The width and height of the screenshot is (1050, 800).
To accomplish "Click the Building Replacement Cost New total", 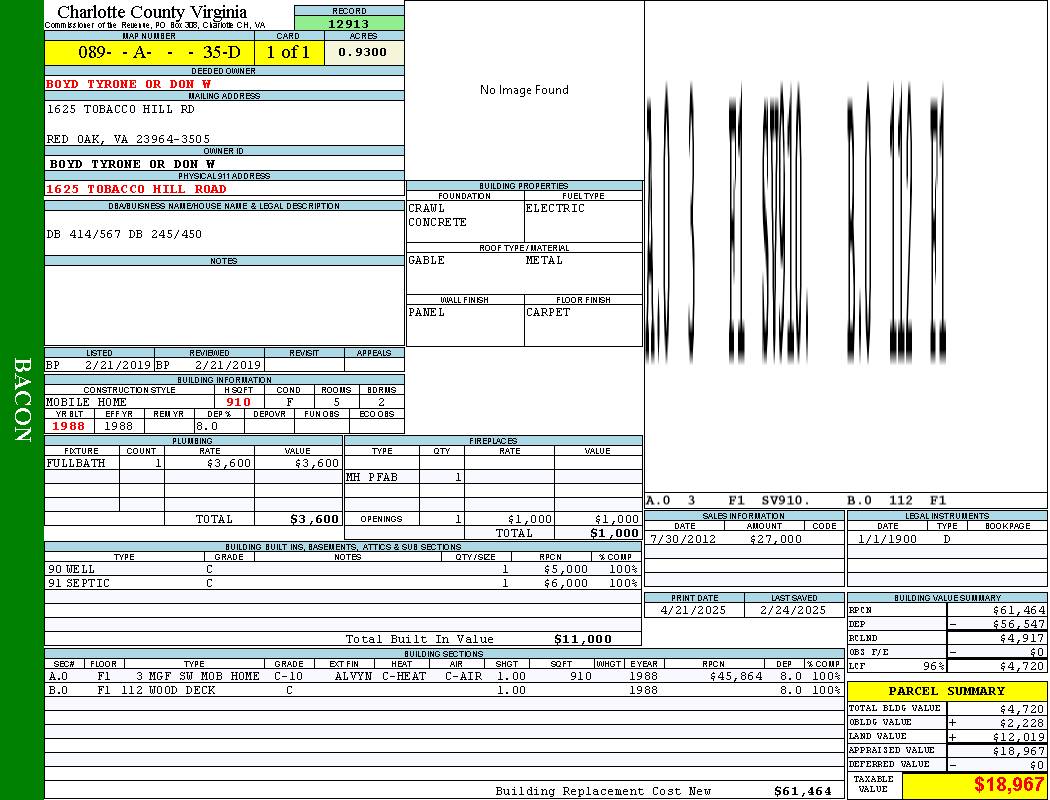I will 802,791.
